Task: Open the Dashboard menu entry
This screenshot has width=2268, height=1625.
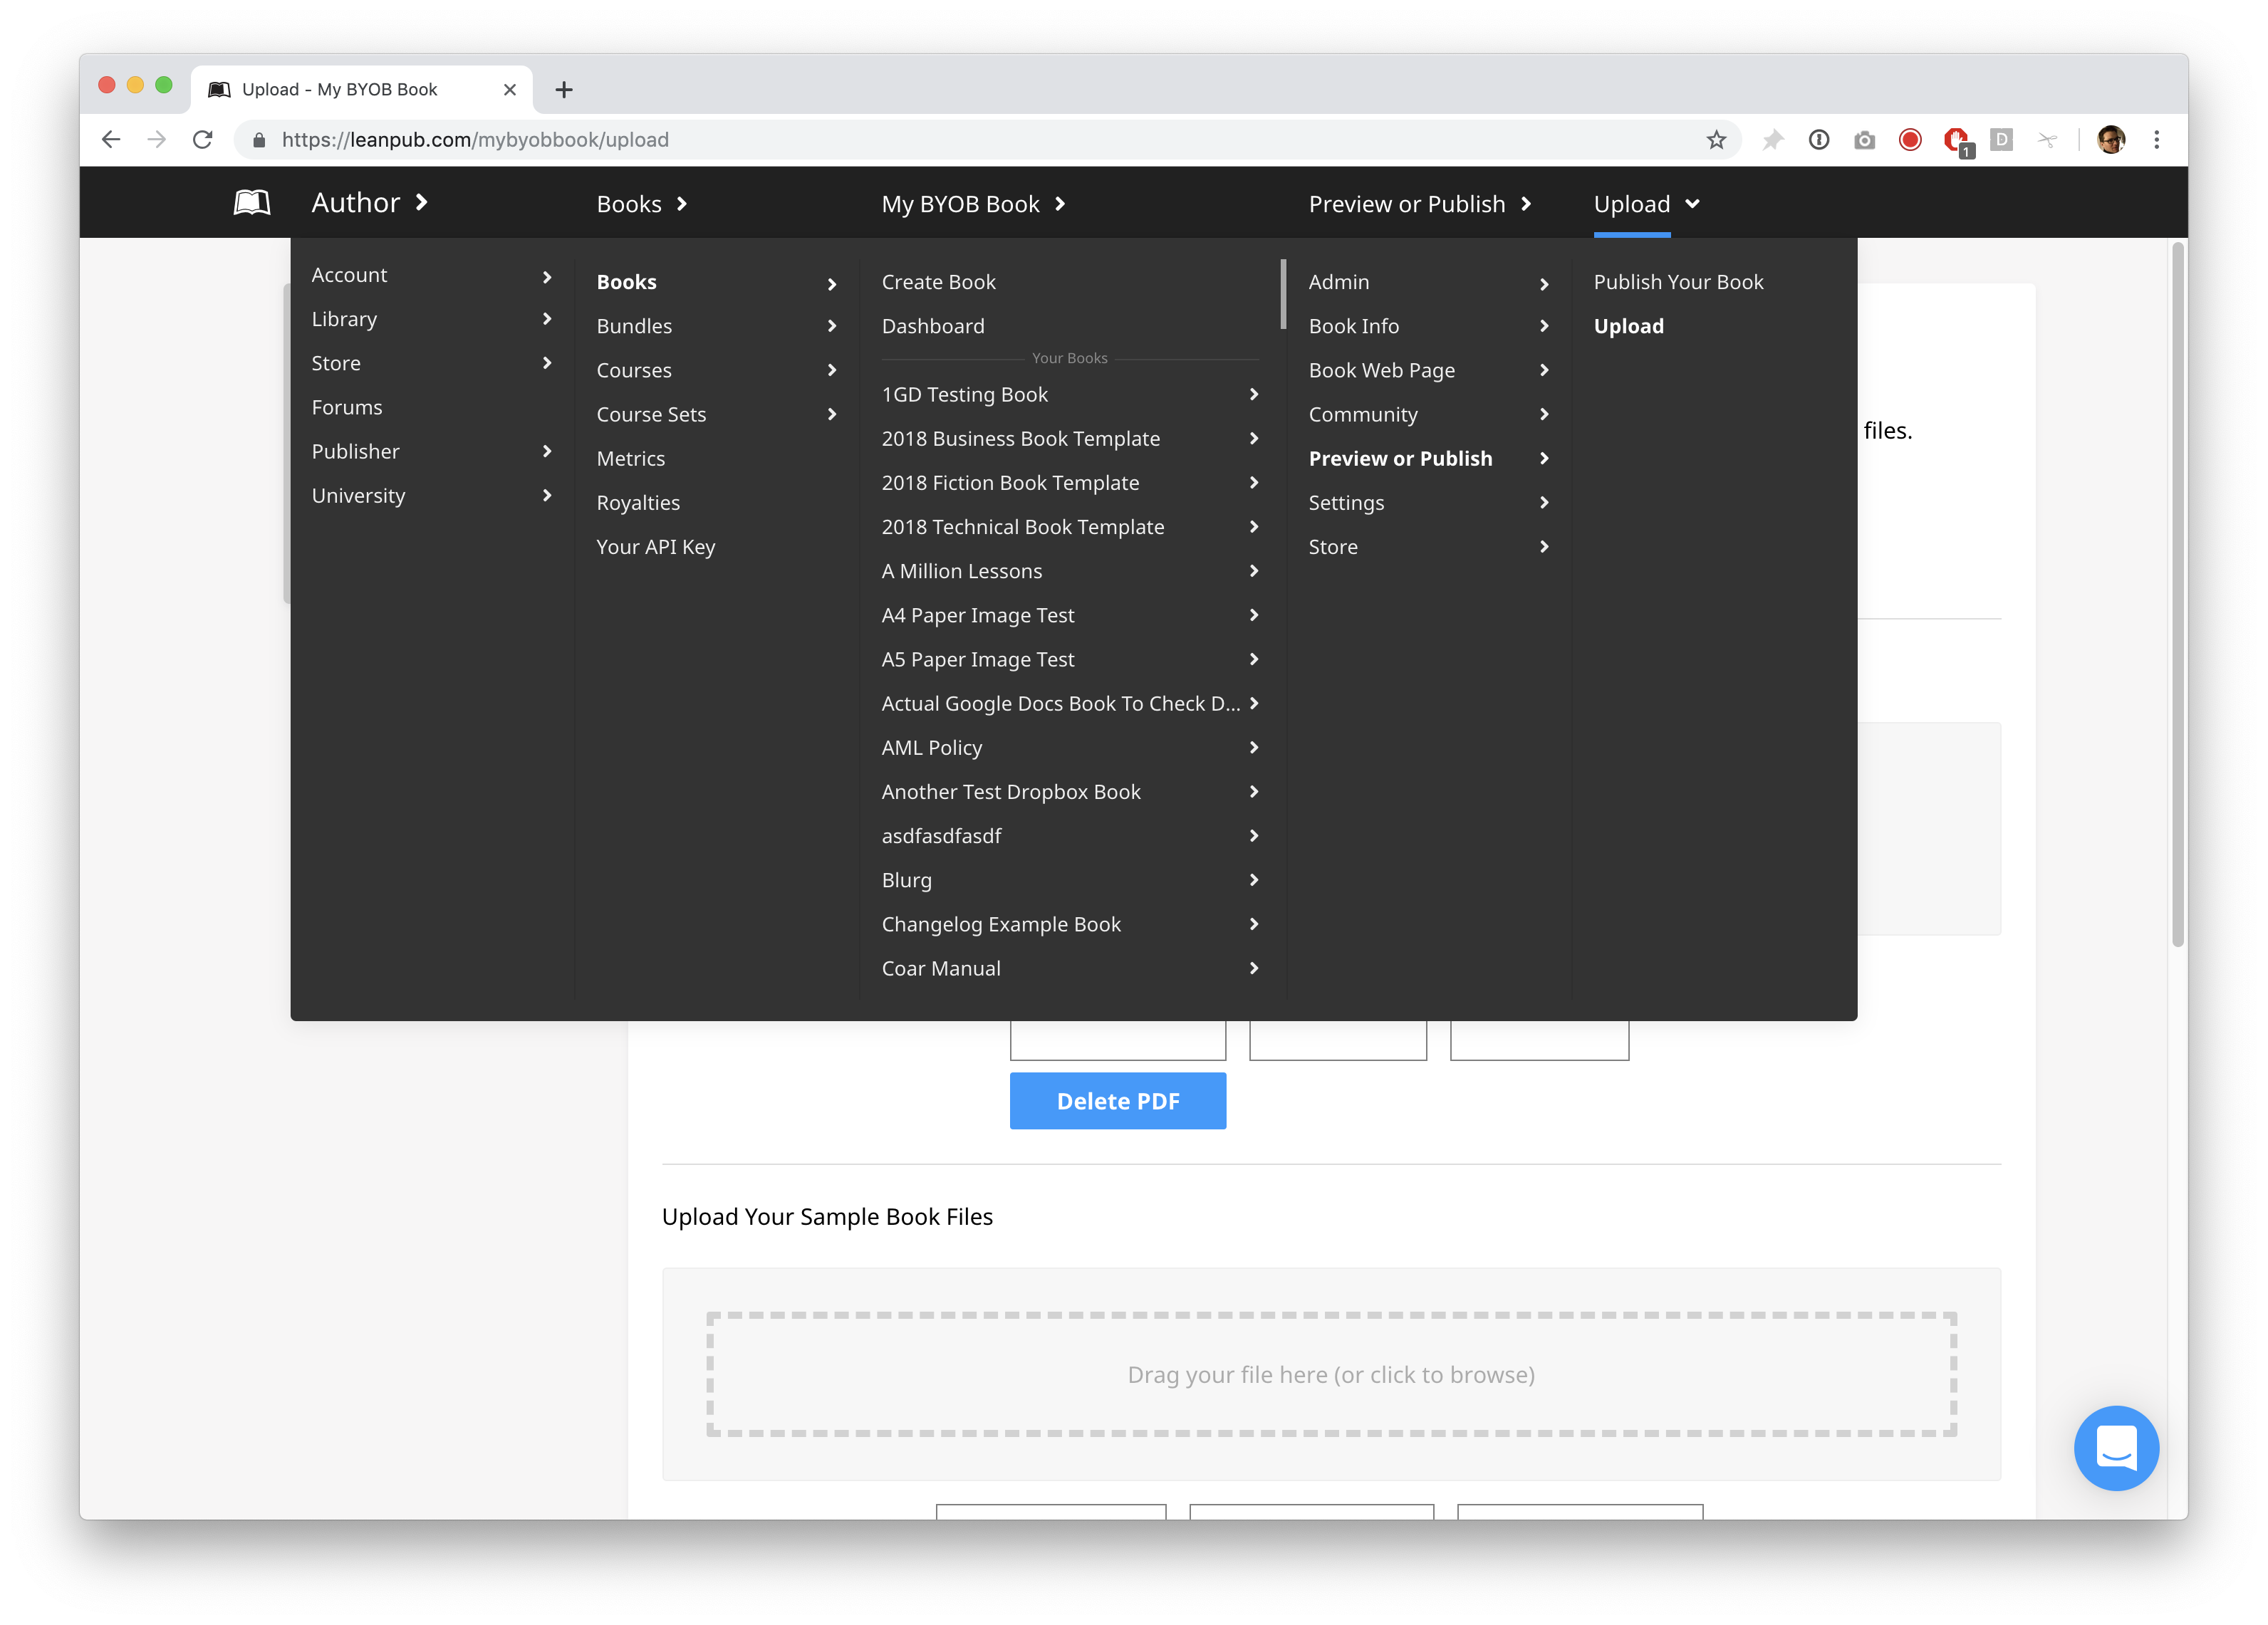Action: (932, 326)
